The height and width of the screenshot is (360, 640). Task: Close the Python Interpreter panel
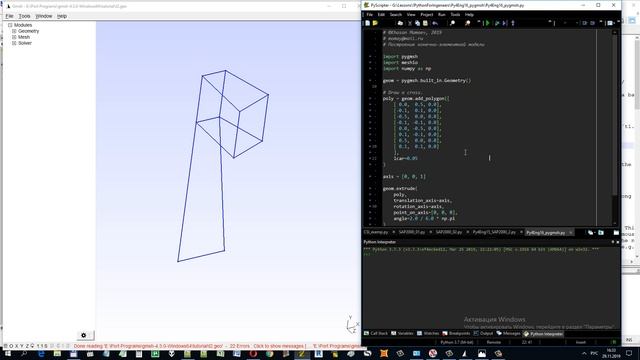(x=617, y=242)
